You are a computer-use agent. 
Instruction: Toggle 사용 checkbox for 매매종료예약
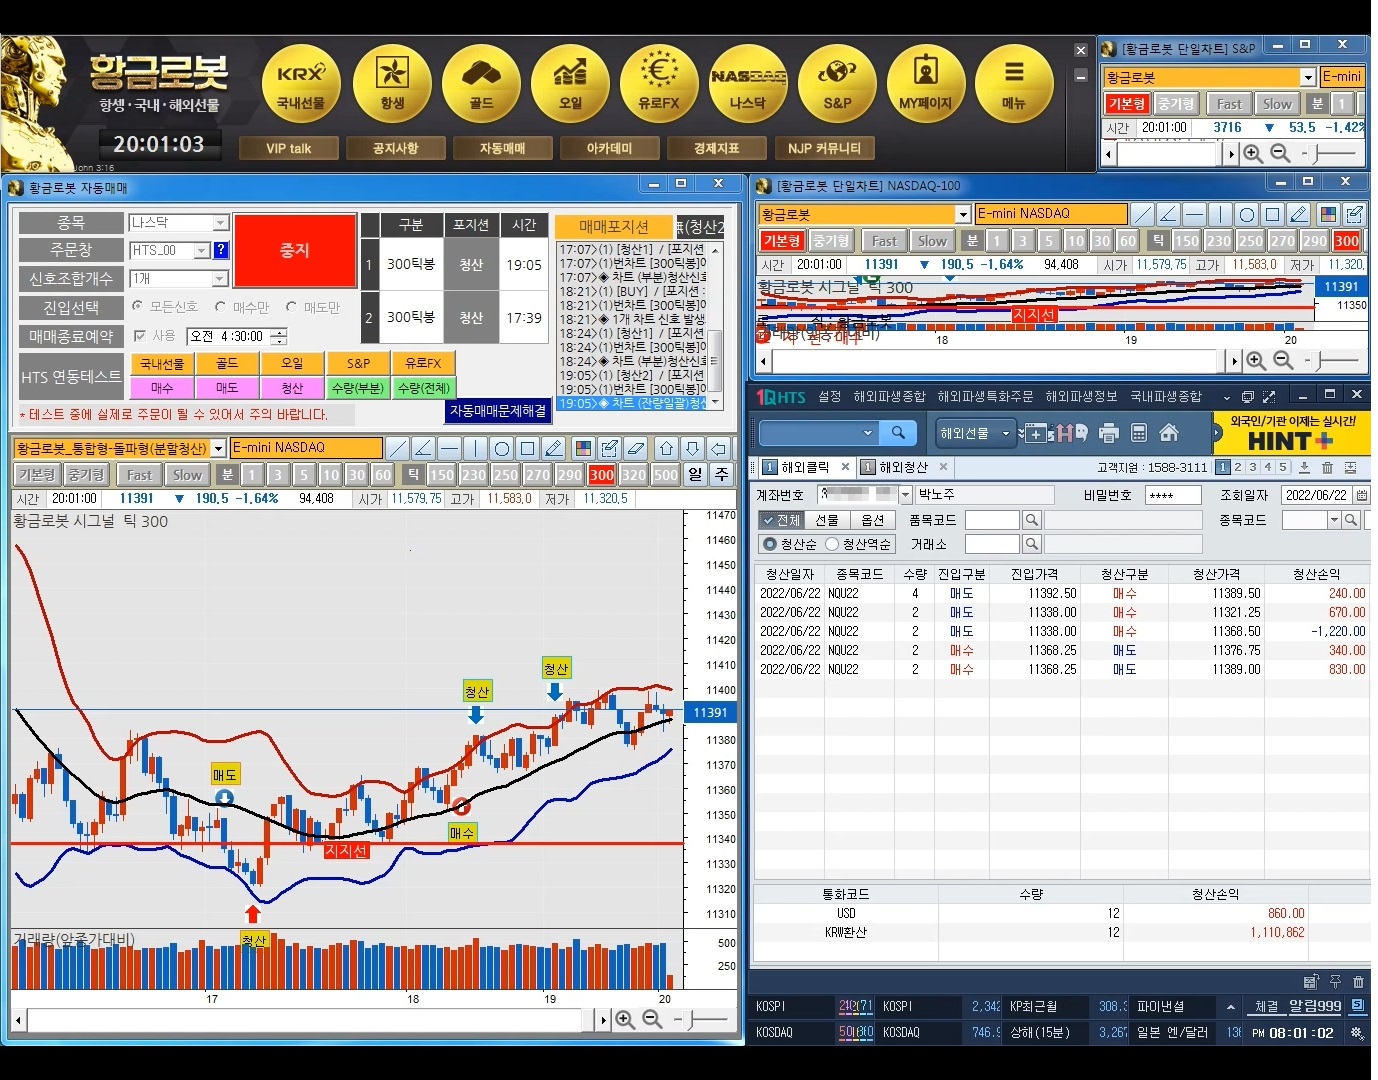140,336
